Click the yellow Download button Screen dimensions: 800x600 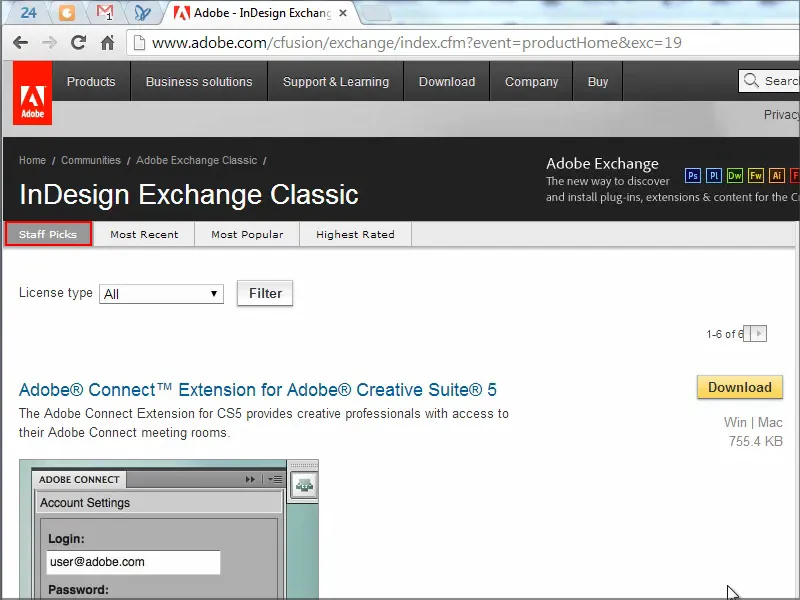click(740, 387)
